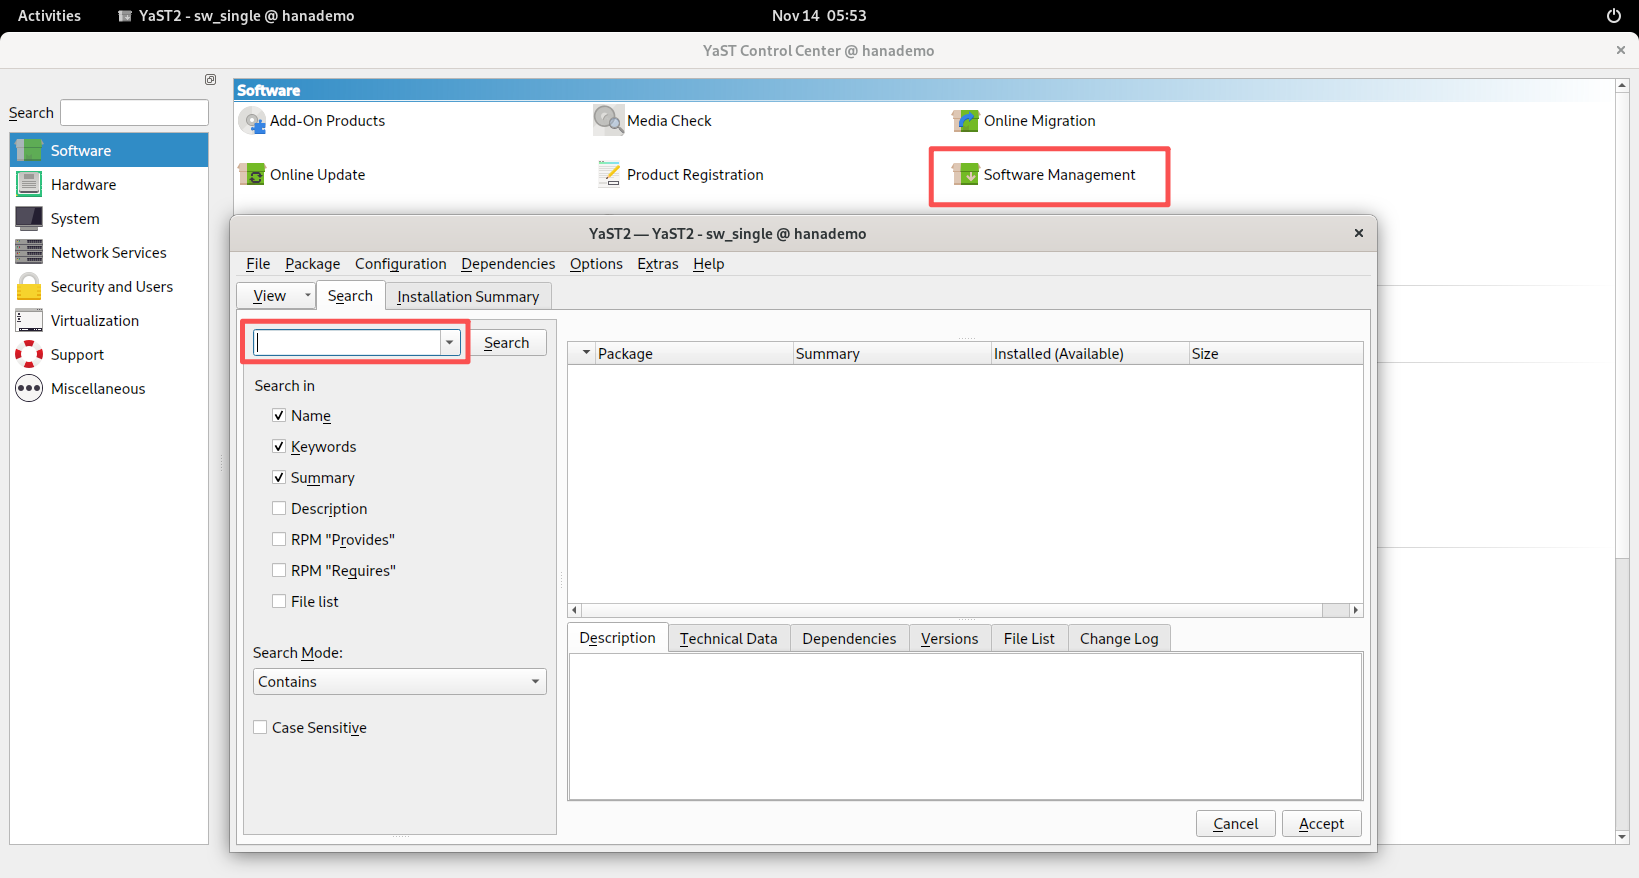Select the Virtualization category icon
The width and height of the screenshot is (1639, 878).
pyautogui.click(x=29, y=321)
